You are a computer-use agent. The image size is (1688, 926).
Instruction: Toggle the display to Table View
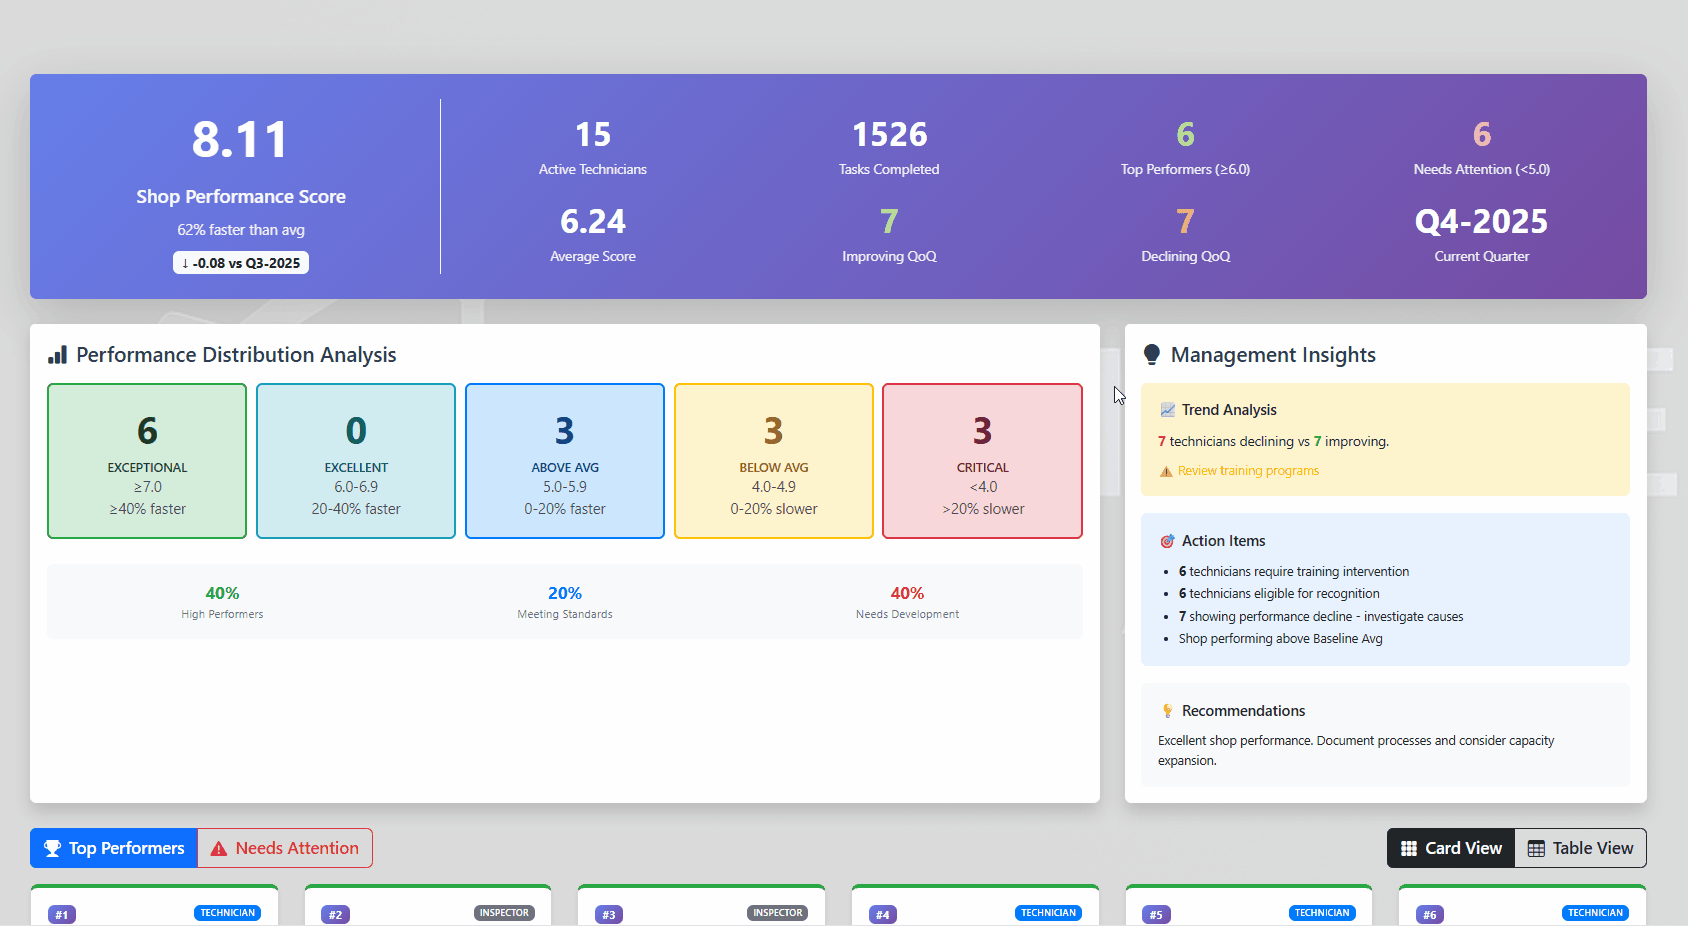click(x=1580, y=847)
